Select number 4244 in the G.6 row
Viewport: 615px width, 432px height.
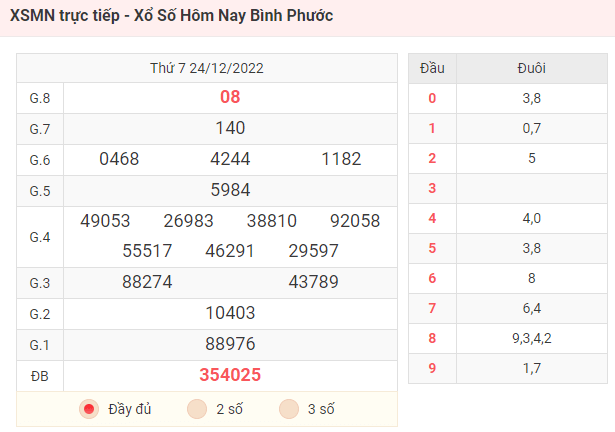point(230,159)
